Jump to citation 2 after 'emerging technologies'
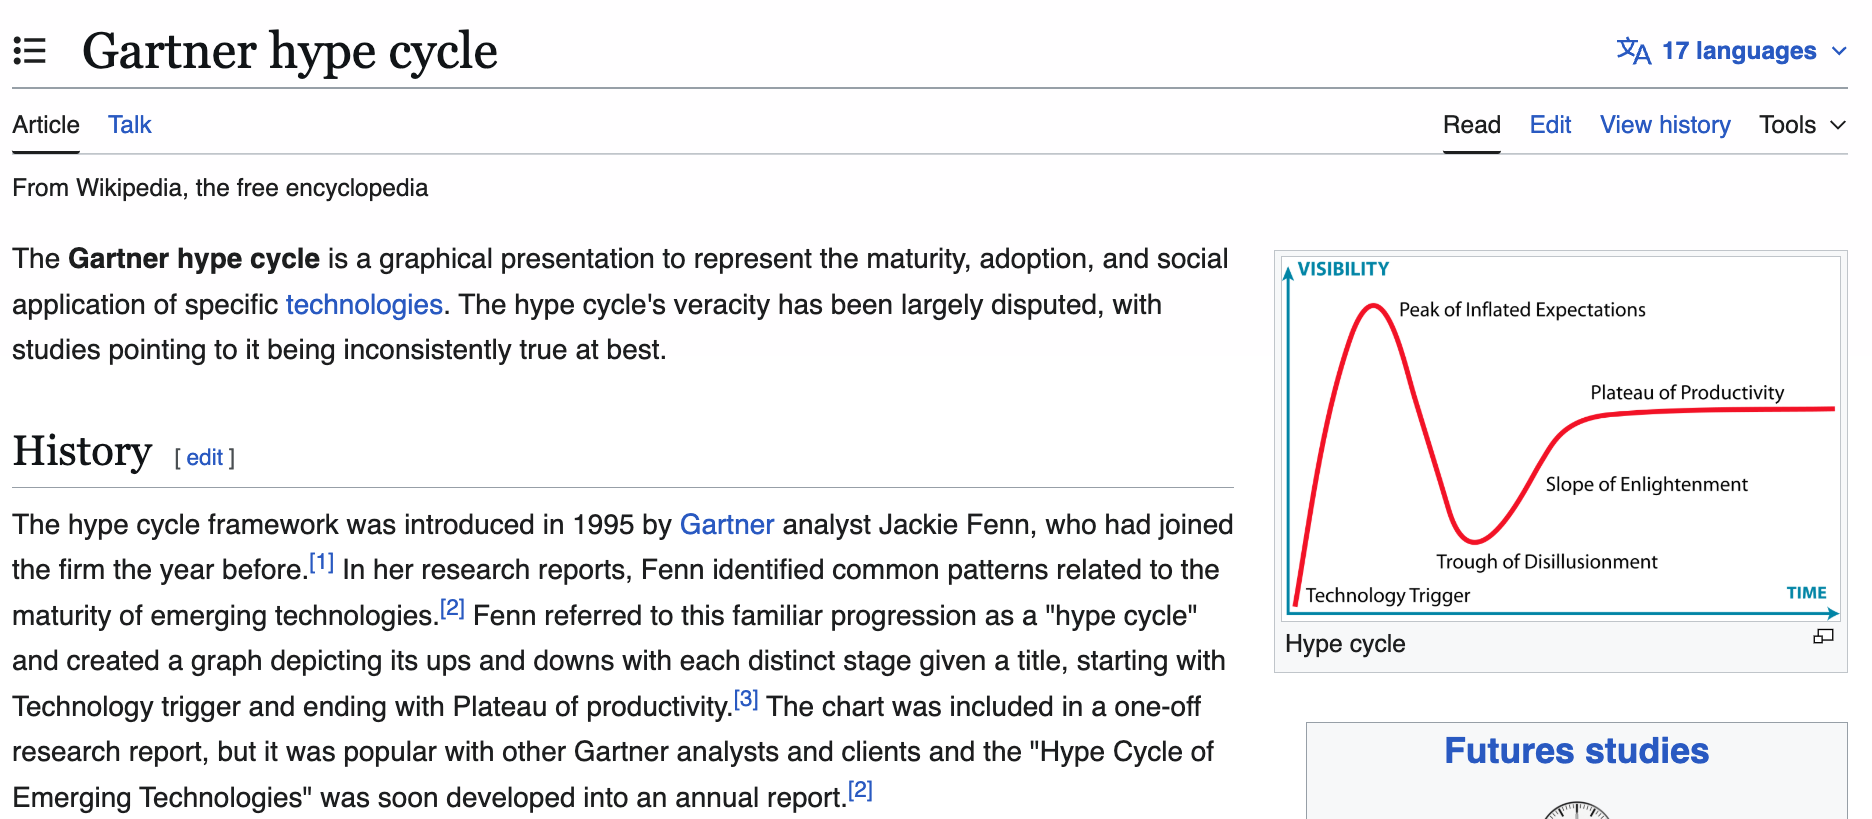The height and width of the screenshot is (819, 1872). click(x=452, y=608)
